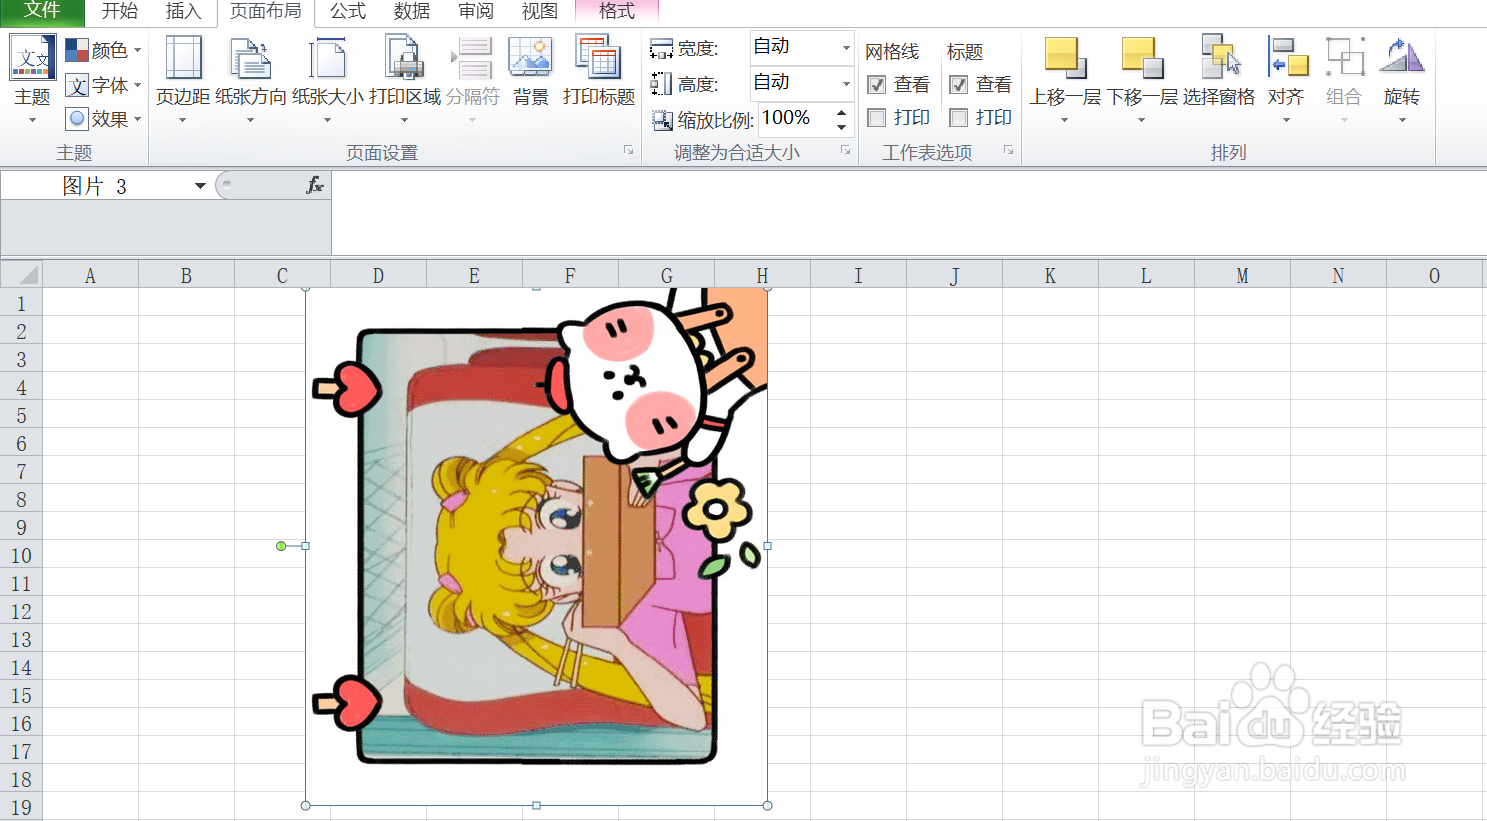Expand the Height (高度) Auto dropdown
This screenshot has height=821, width=1487.
[x=846, y=83]
